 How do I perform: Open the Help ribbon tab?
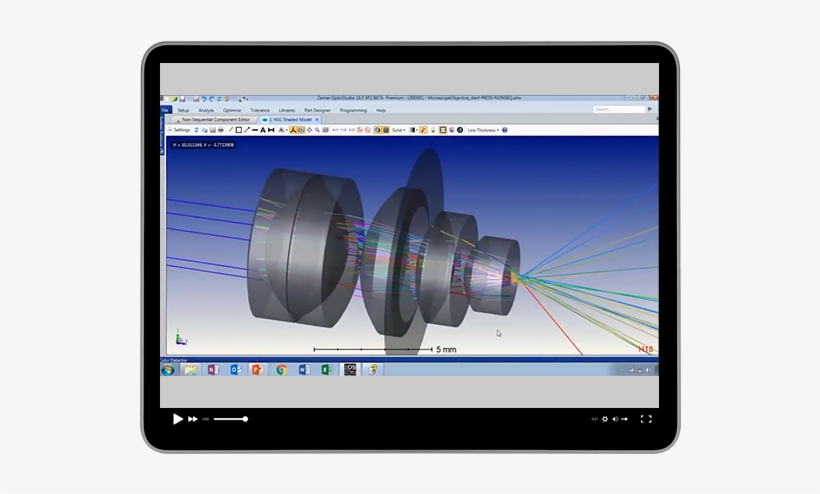point(381,110)
